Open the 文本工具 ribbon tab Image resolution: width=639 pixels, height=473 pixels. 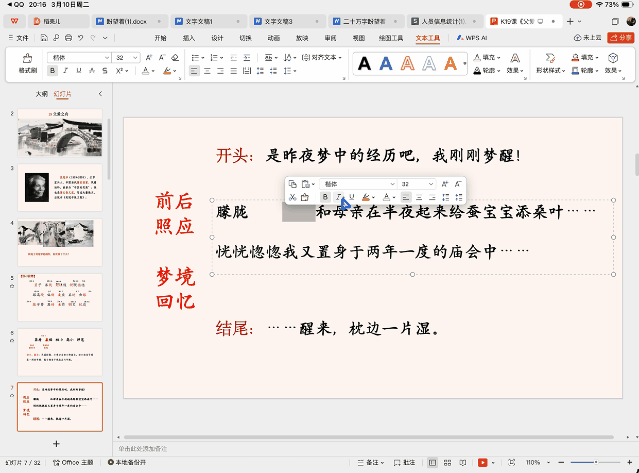[x=427, y=37]
